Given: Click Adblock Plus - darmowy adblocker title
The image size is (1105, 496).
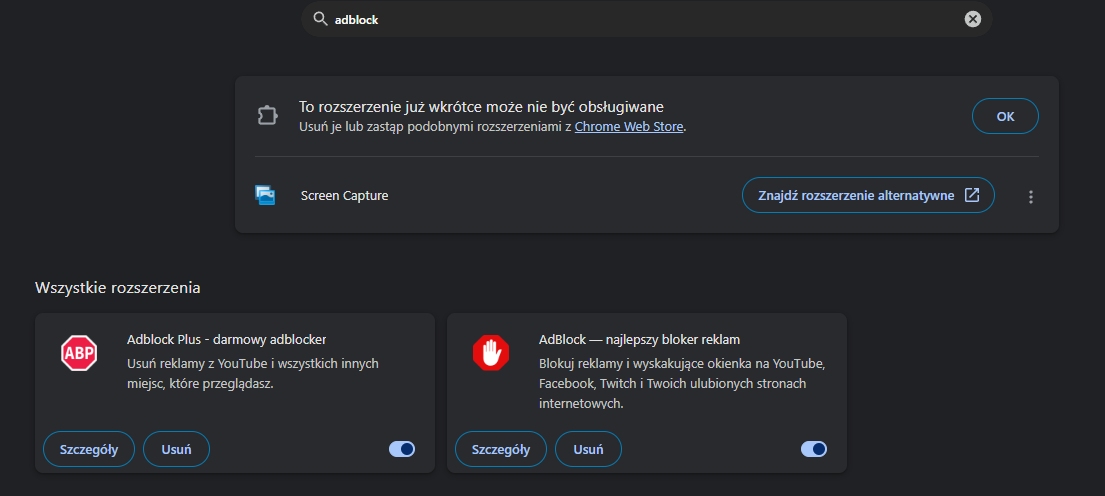Looking at the screenshot, I should (226, 340).
